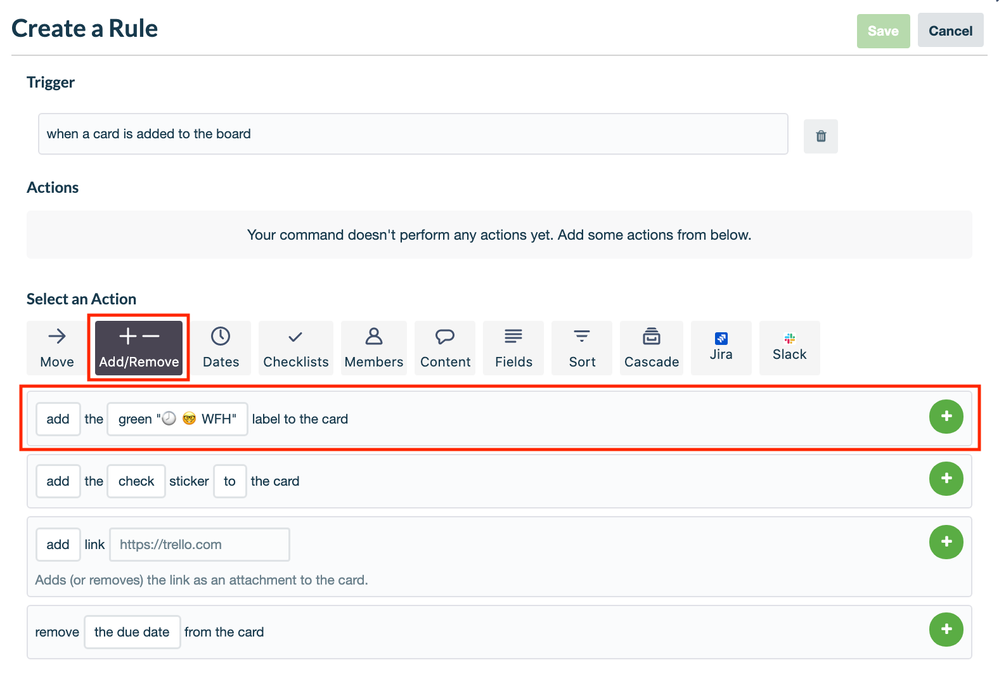
Task: Open the Jira integration actions
Action: point(721,347)
